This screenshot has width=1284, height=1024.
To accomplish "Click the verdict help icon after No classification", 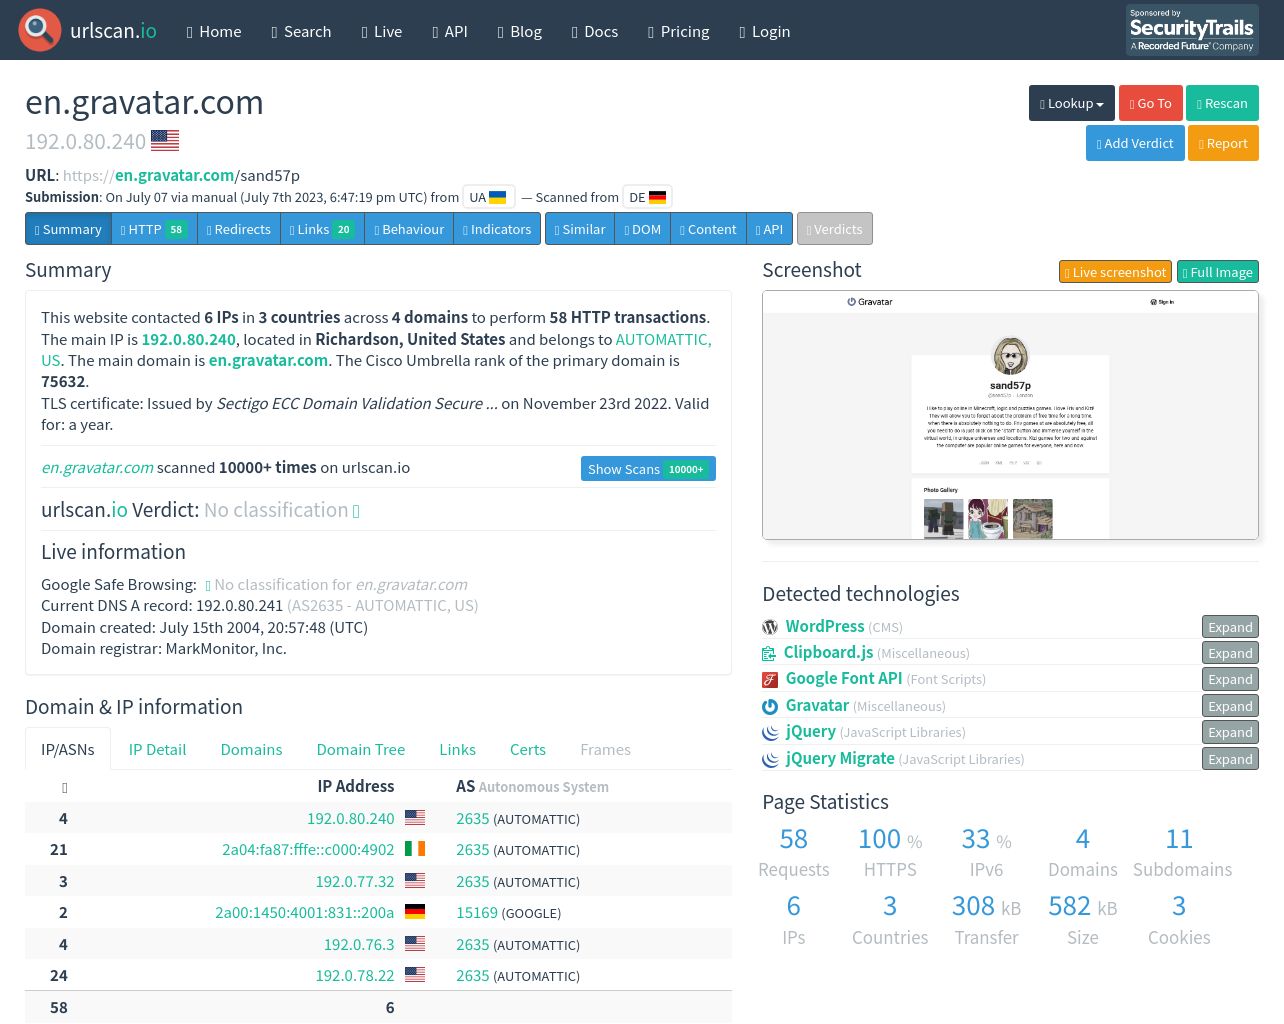I will click(x=356, y=511).
